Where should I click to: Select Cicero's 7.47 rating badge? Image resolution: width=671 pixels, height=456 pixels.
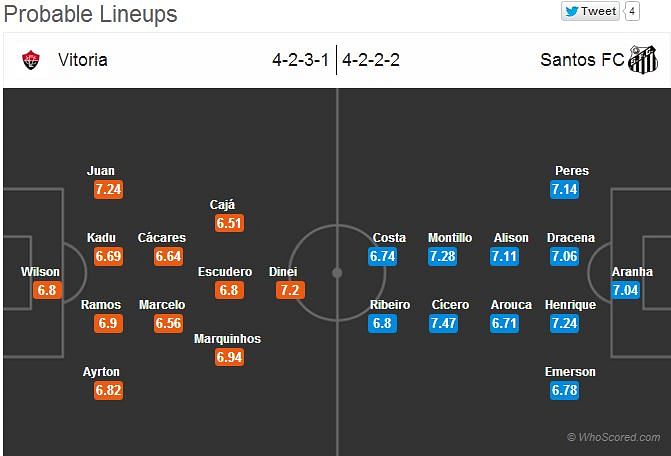[x=443, y=323]
